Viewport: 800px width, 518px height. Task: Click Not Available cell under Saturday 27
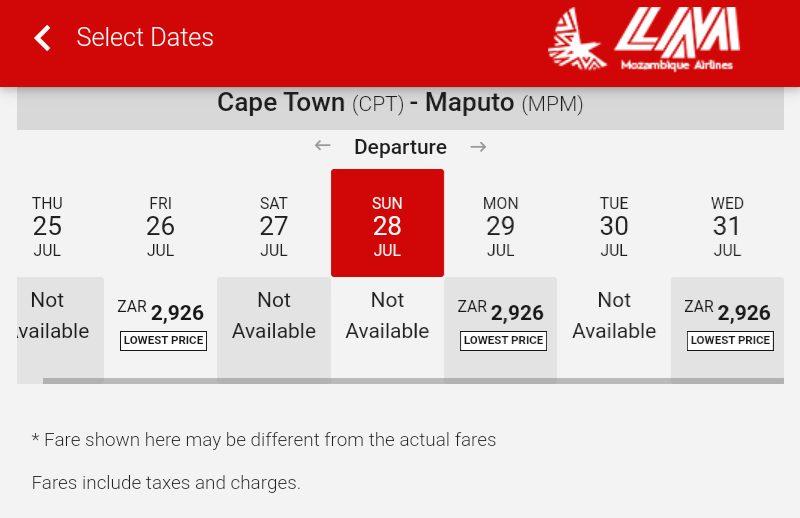274,328
